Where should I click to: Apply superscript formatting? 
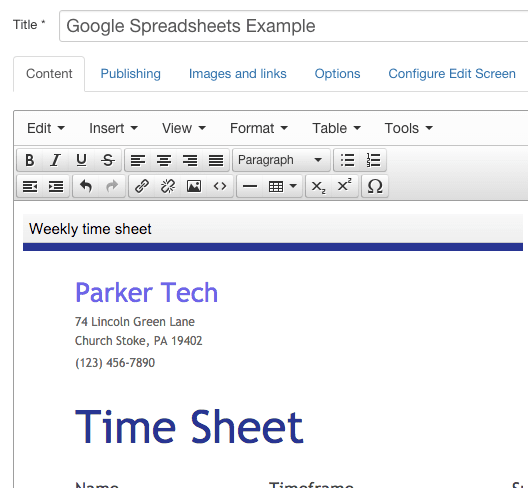344,186
